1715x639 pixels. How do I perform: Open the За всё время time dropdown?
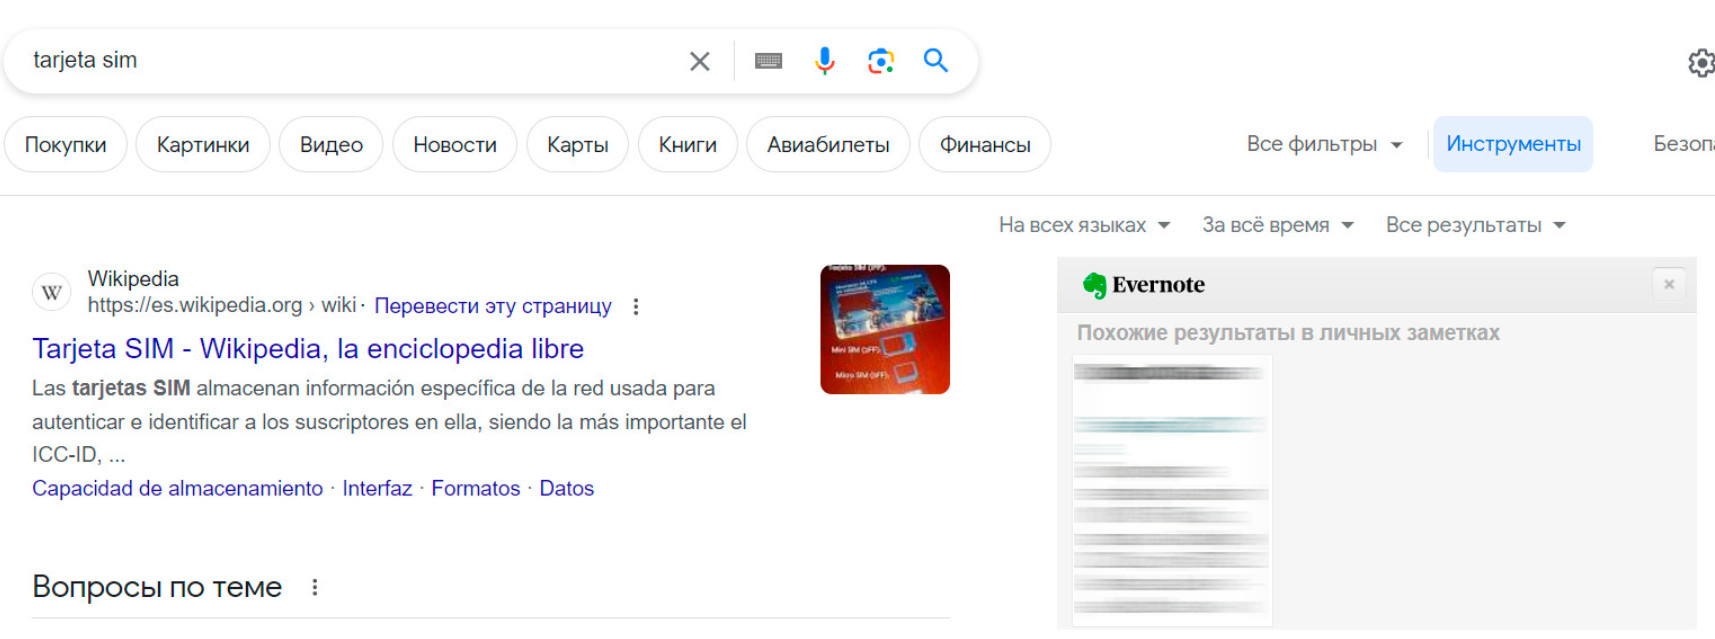(1277, 225)
